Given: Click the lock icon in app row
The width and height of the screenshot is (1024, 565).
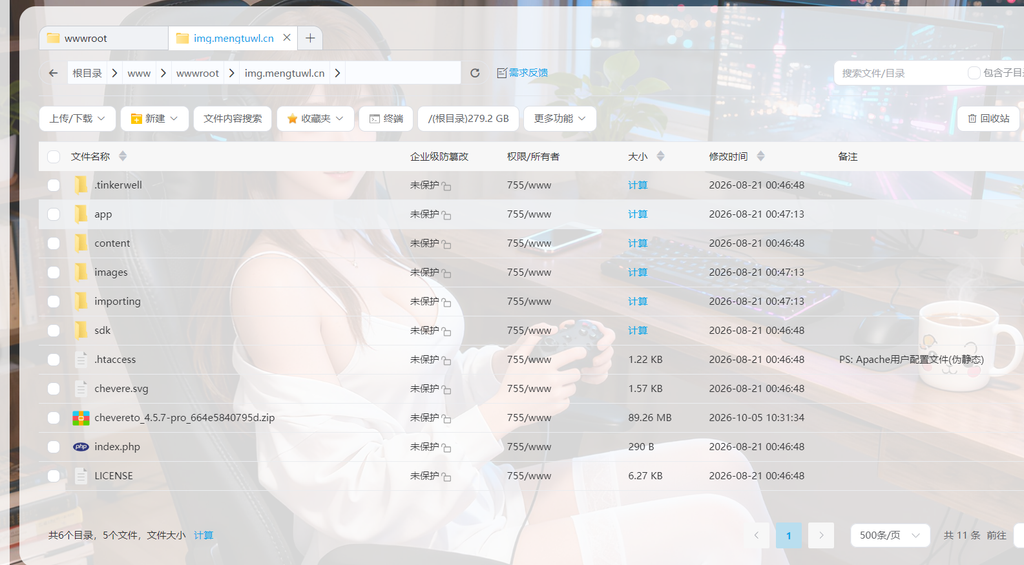Looking at the screenshot, I should tap(446, 216).
